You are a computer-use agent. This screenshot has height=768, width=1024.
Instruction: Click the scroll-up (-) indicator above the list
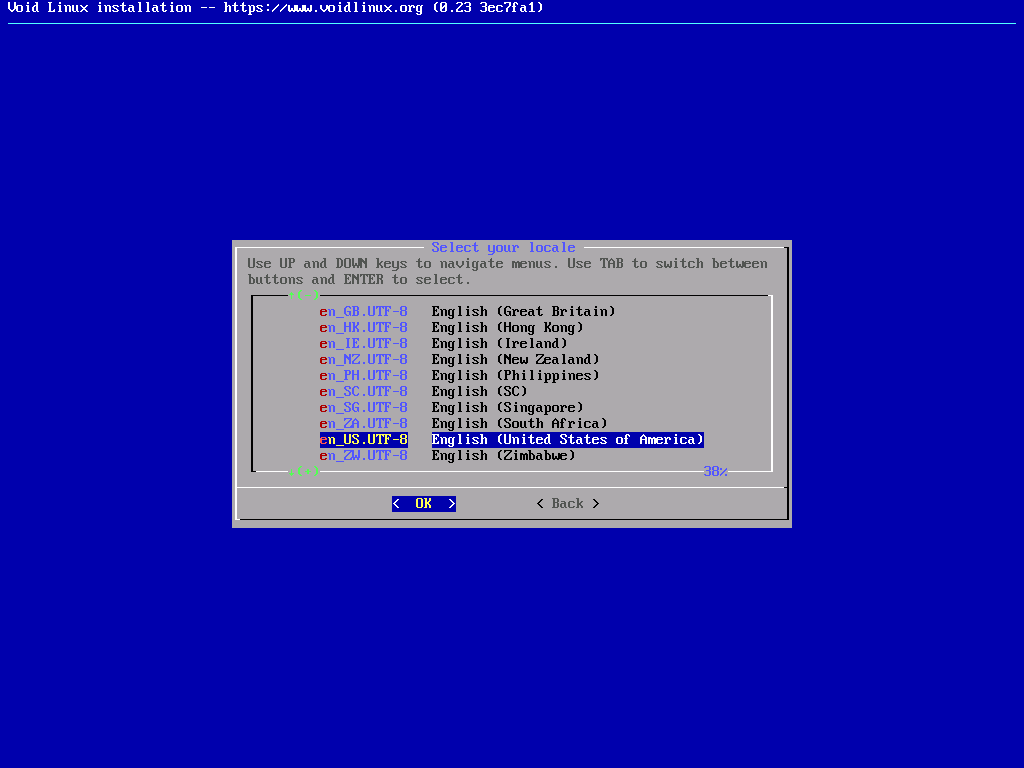coord(304,295)
